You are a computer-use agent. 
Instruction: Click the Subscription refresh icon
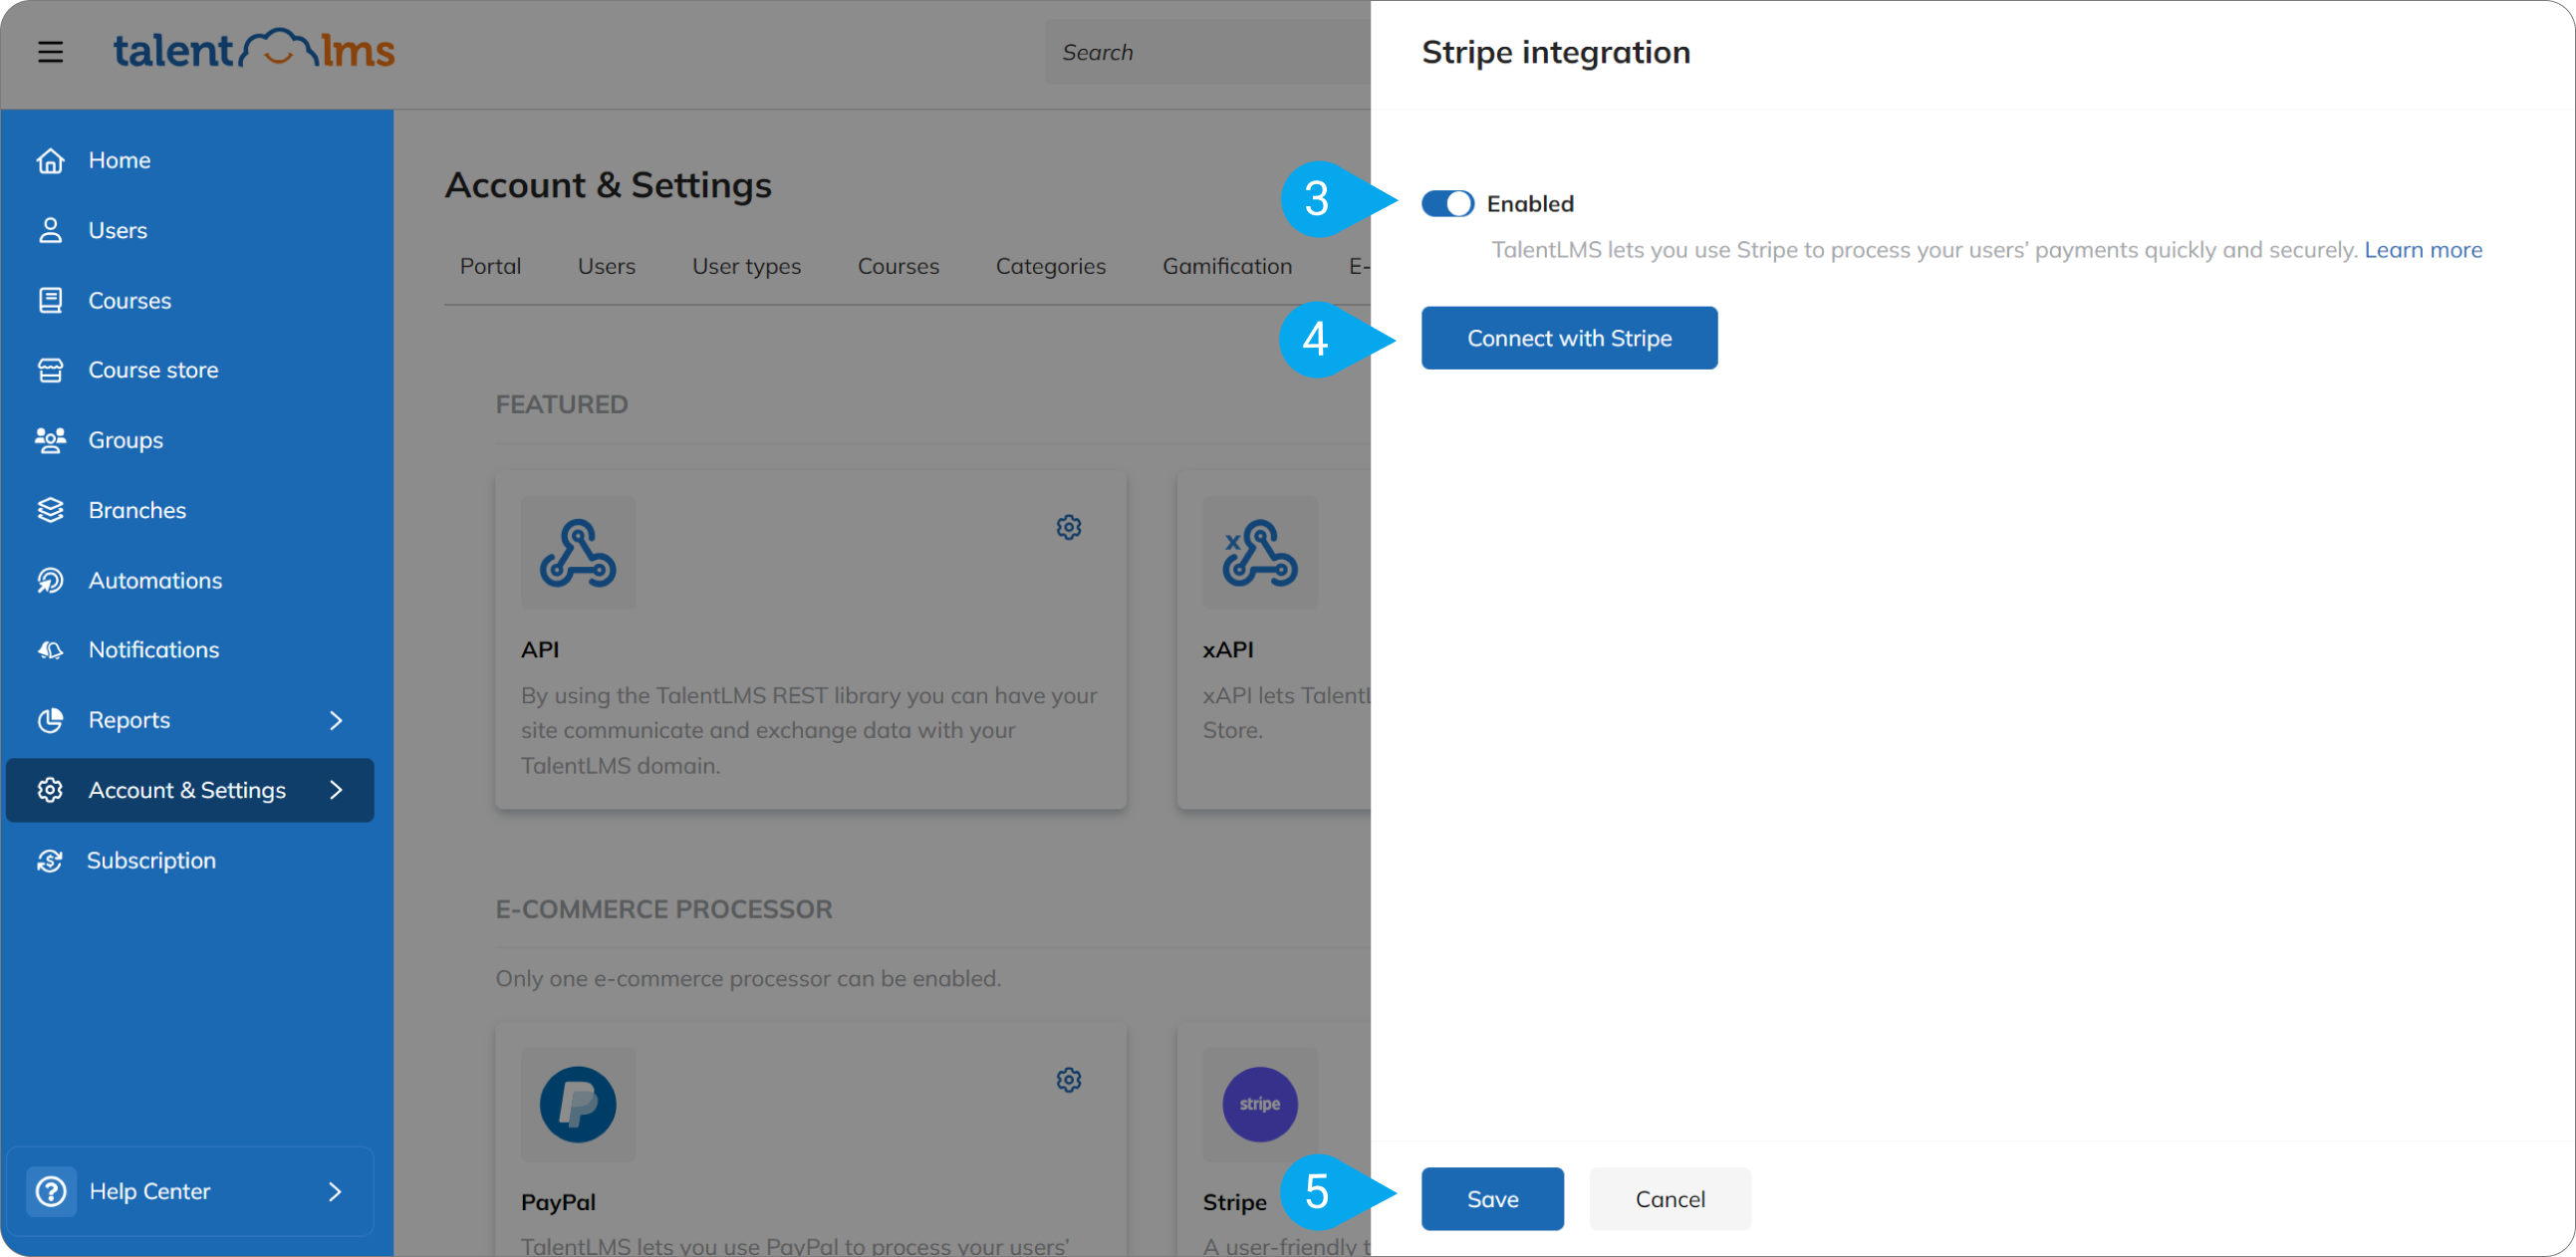tap(50, 860)
